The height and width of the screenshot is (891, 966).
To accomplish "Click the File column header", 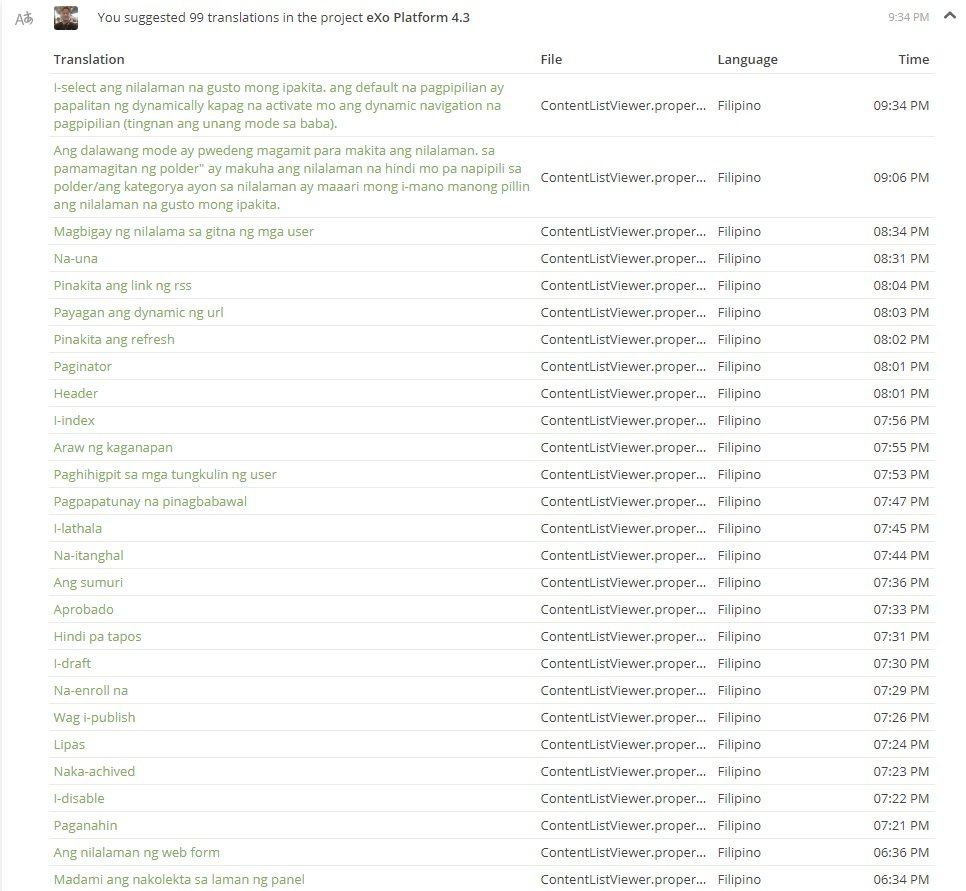I will [x=551, y=59].
